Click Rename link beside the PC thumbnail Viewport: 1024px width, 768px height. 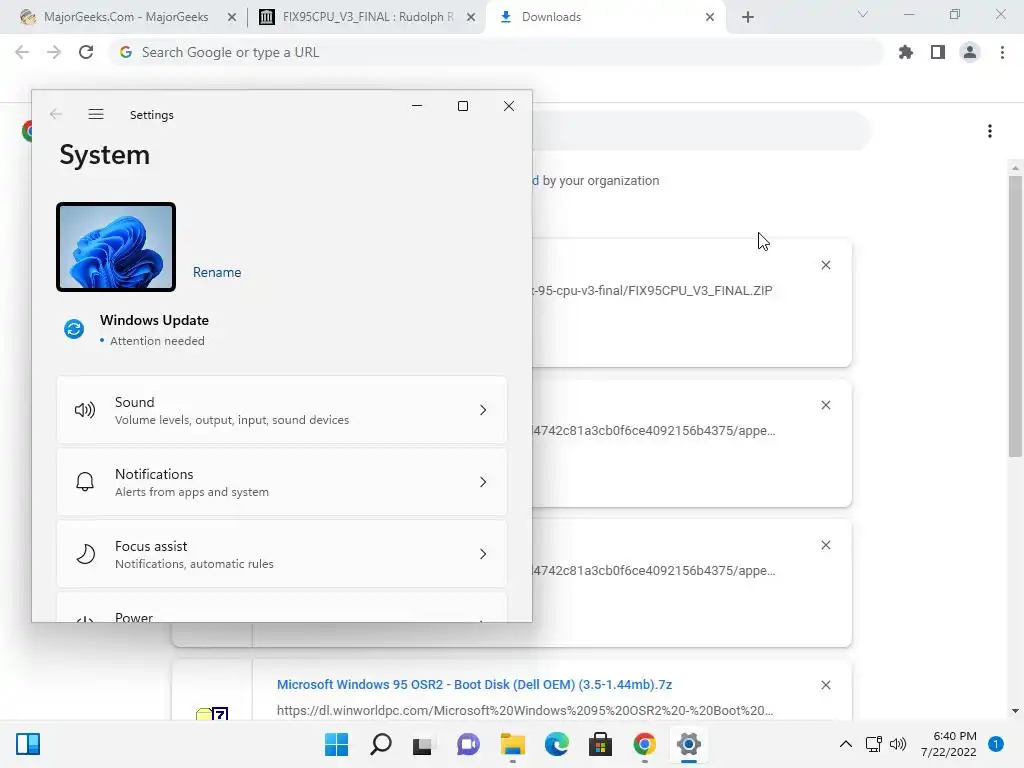point(217,272)
